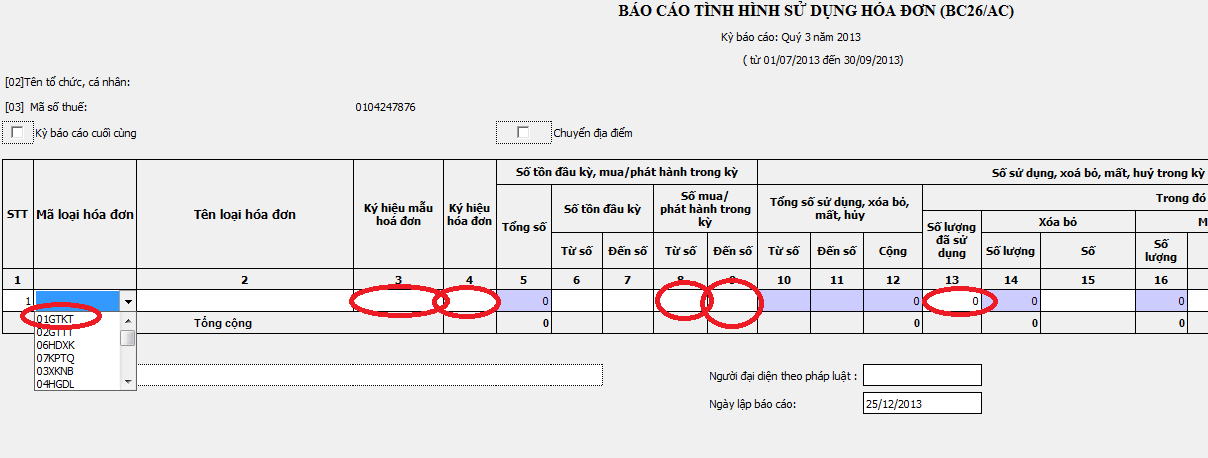Click the dropdown list scroll-up arrow
The width and height of the screenshot is (1208, 458).
point(127,319)
